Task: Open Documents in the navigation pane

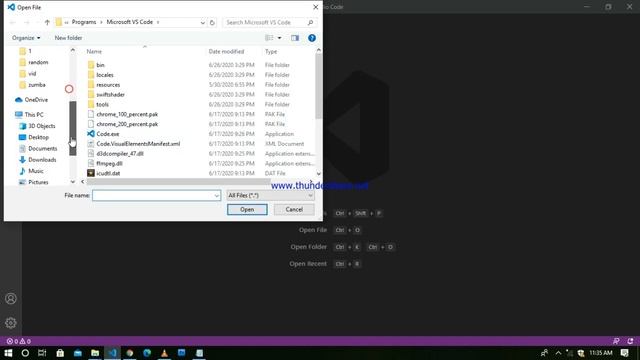Action: tap(38, 149)
